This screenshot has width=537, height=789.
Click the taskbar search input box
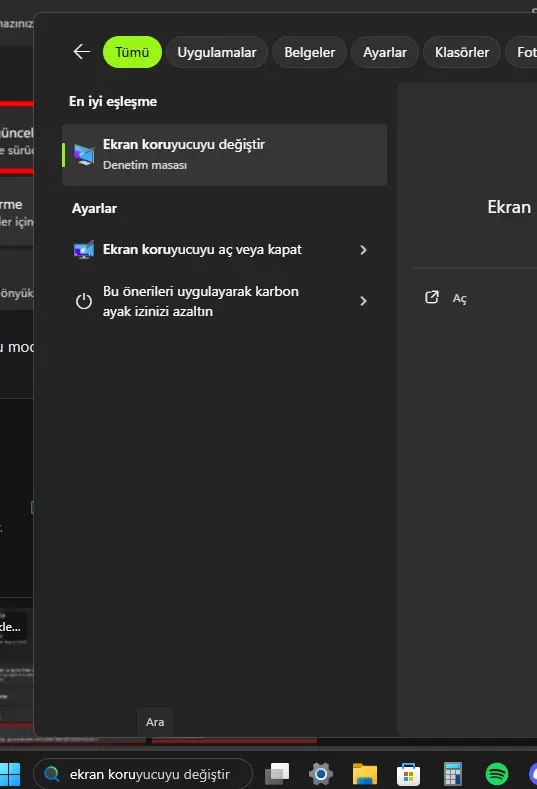point(143,774)
